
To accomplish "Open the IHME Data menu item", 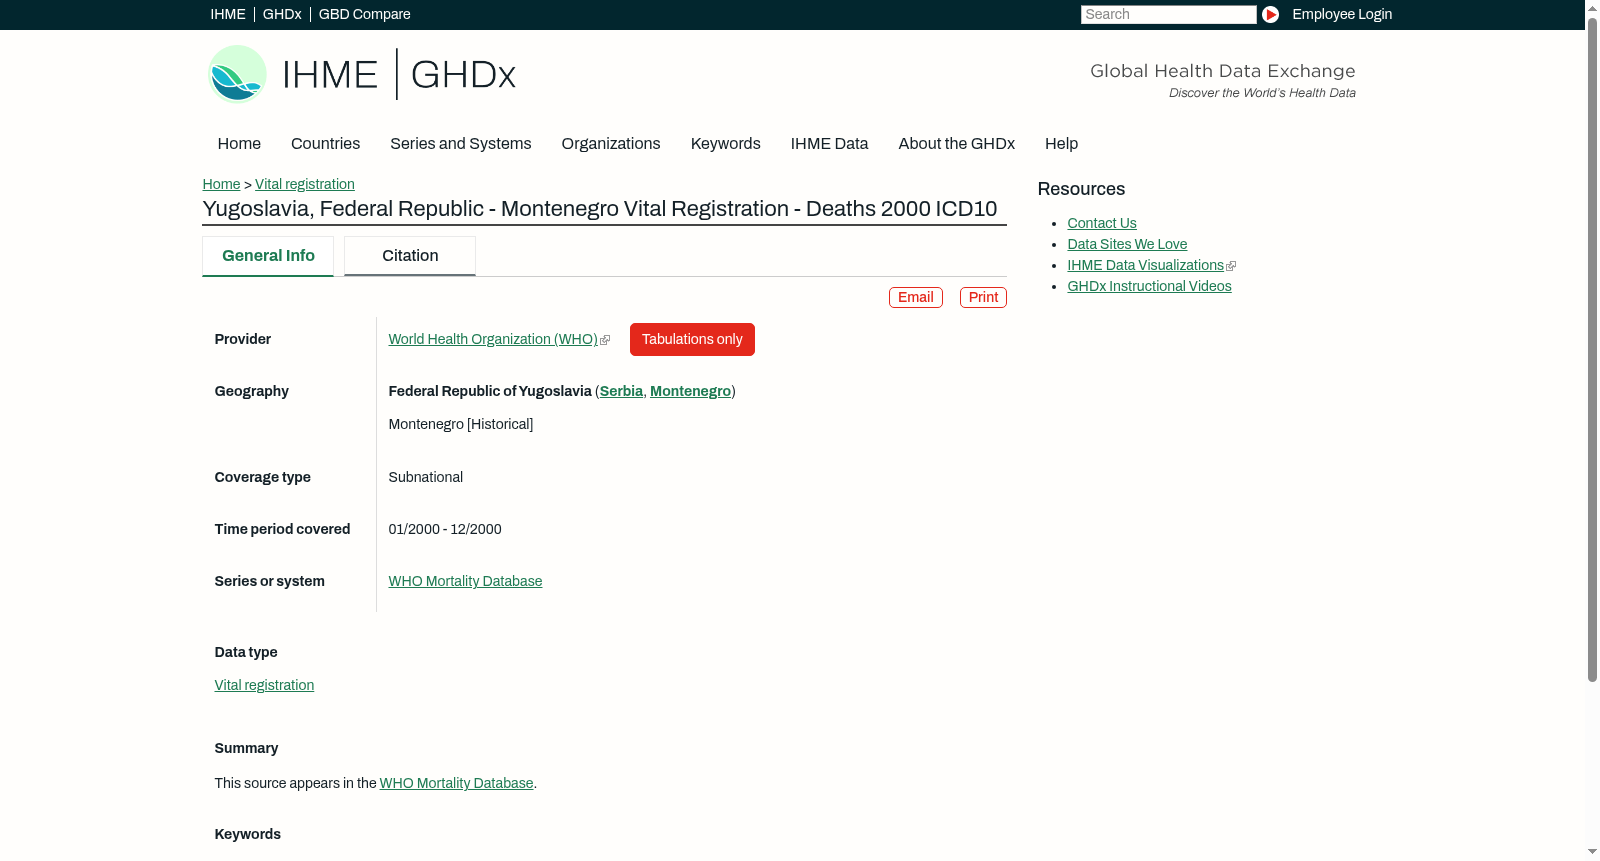I will (830, 144).
